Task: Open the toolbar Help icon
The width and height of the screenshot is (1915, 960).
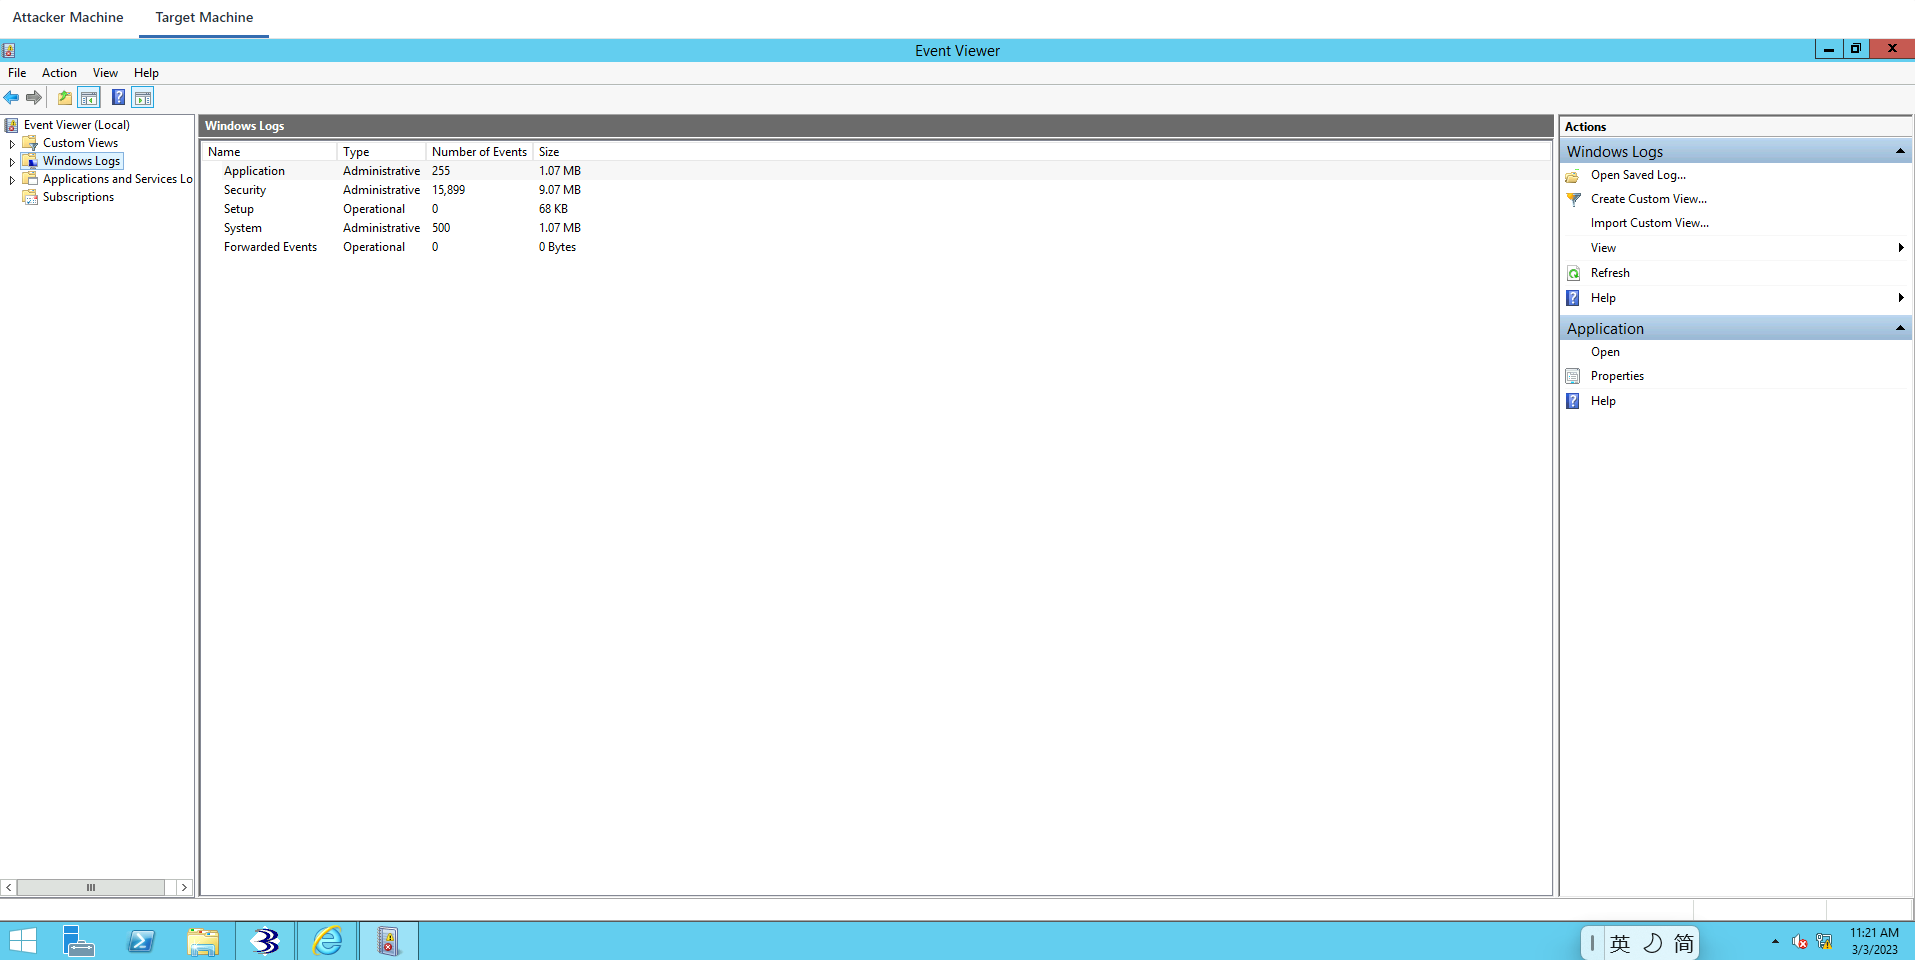Action: (118, 98)
